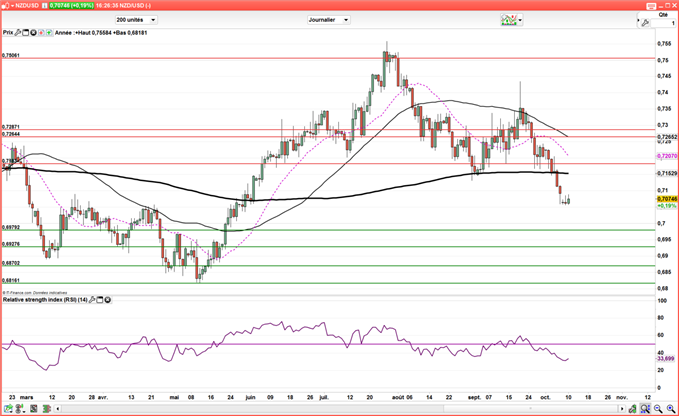
Task: Click the second bottom-left toolbar icon with dropdown
Action: (x=20, y=408)
